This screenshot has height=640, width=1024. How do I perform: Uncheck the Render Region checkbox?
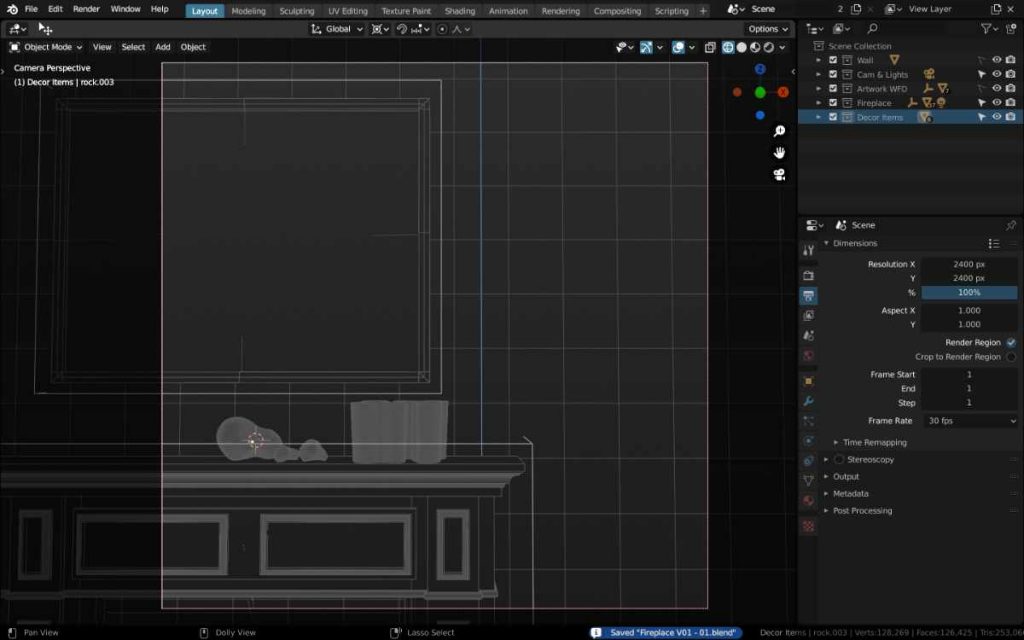pyautogui.click(x=1011, y=342)
